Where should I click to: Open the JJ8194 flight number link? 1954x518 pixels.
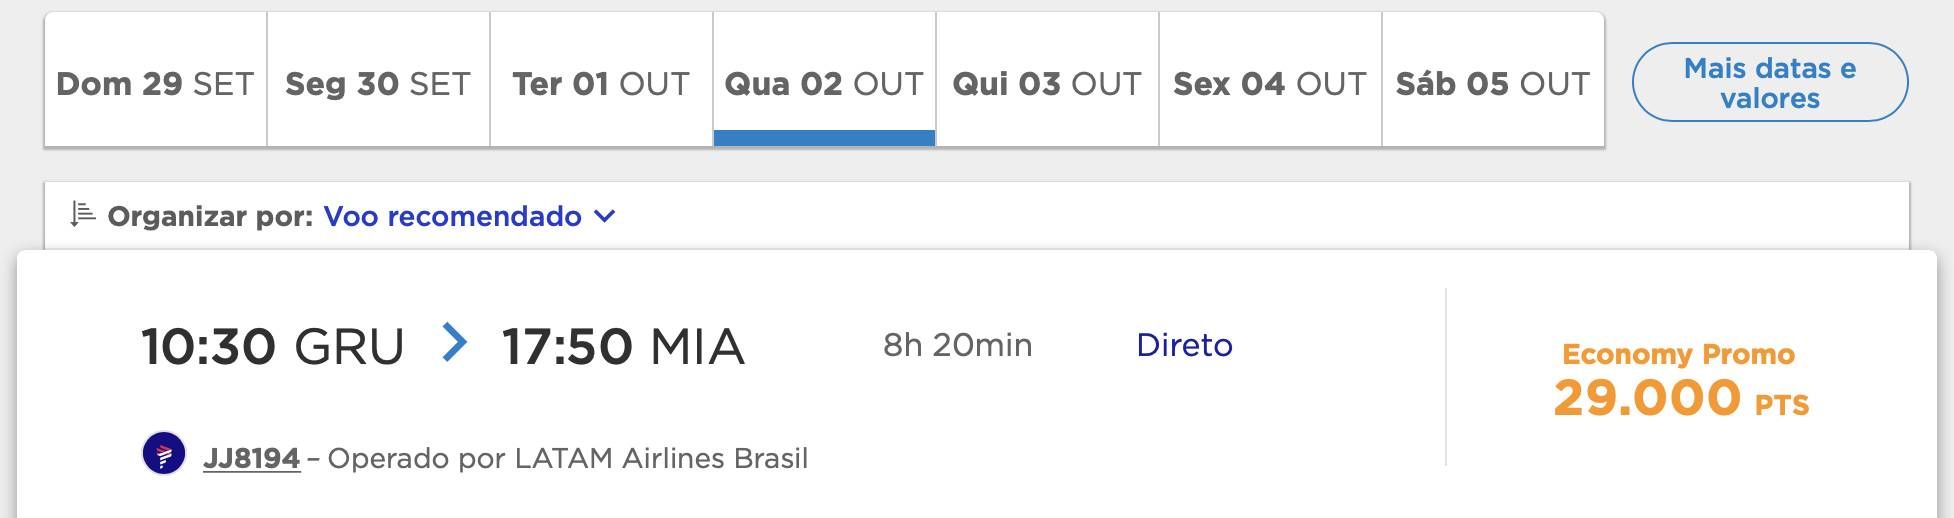252,458
